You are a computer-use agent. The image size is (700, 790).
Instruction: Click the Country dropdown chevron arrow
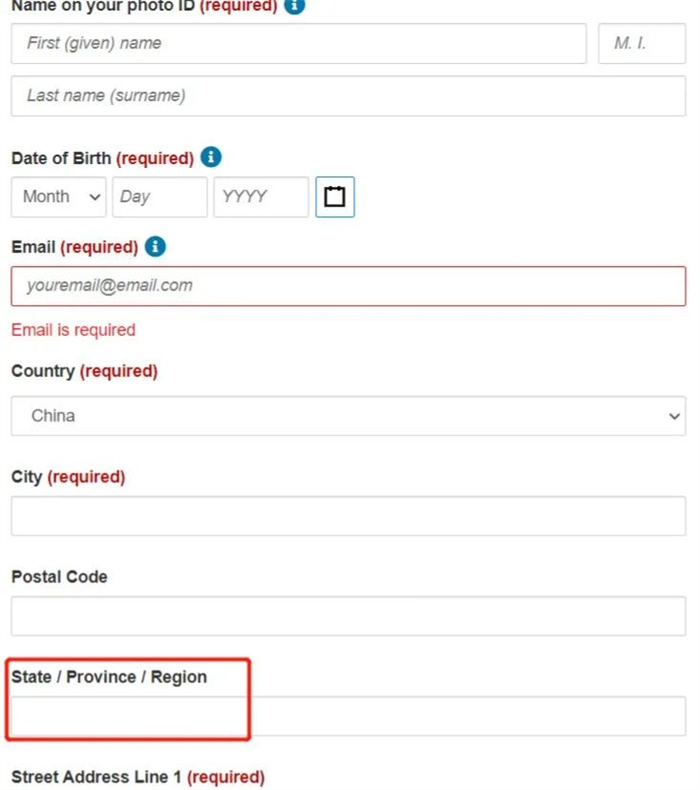tap(674, 416)
